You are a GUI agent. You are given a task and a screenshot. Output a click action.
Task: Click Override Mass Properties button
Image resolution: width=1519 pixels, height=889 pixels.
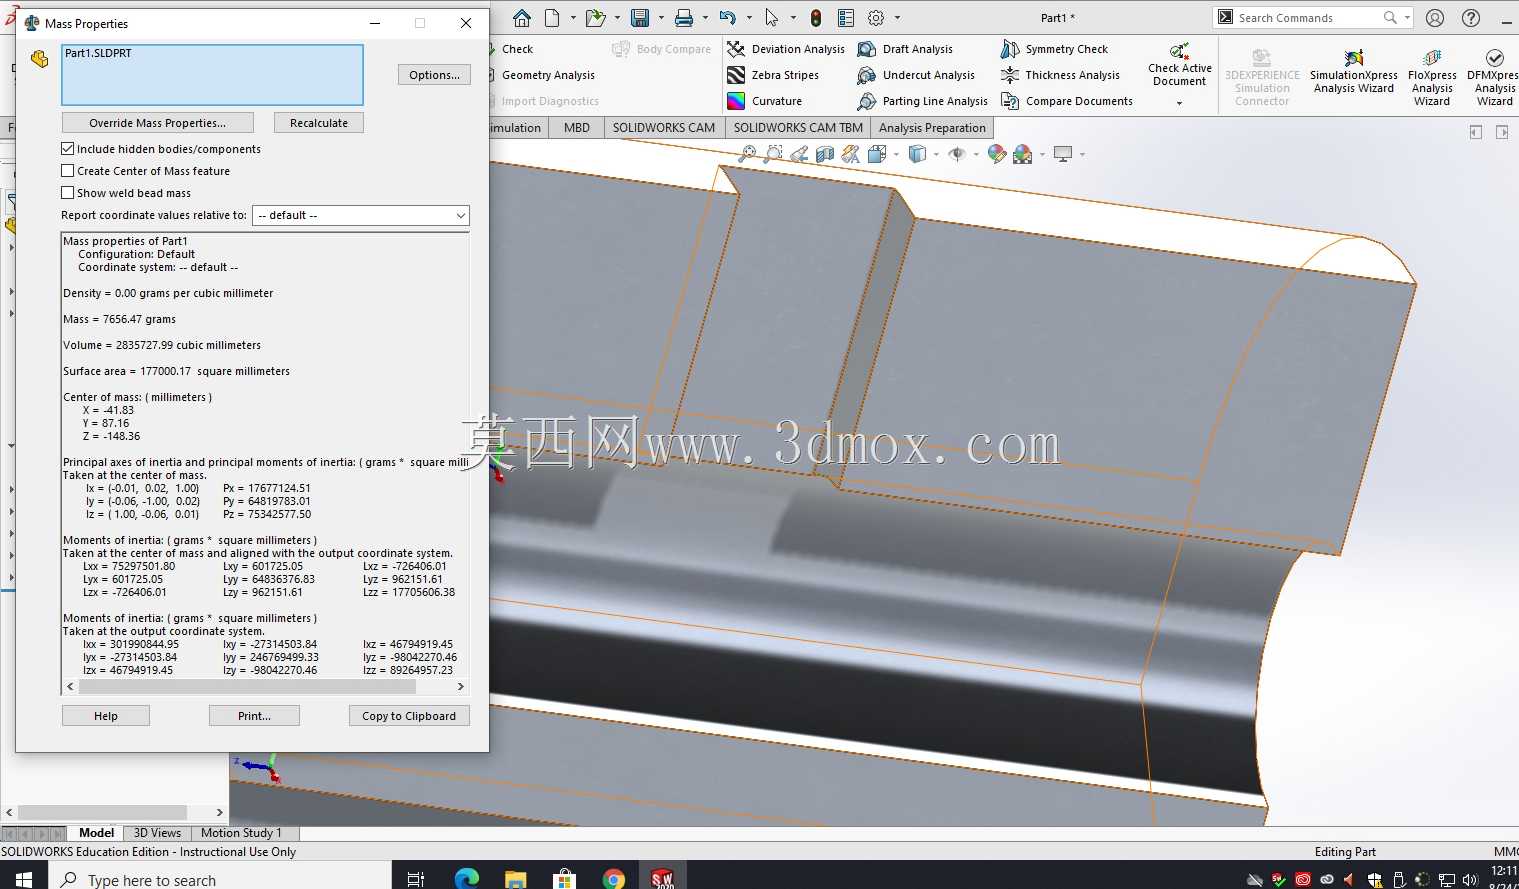pyautogui.click(x=158, y=123)
